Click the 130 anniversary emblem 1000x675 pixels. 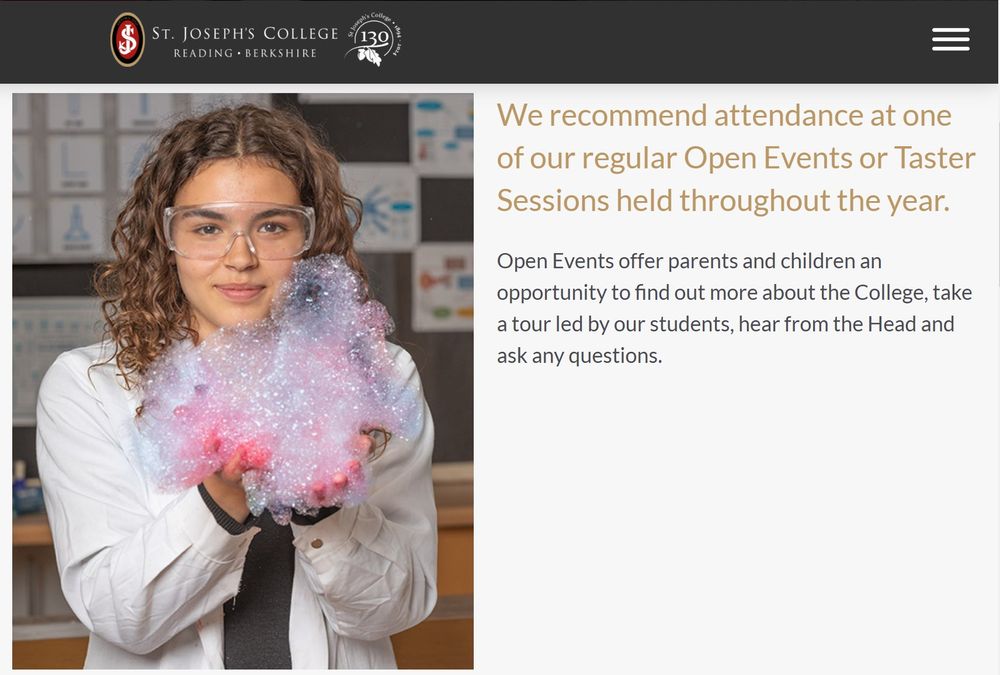pyautogui.click(x=374, y=39)
